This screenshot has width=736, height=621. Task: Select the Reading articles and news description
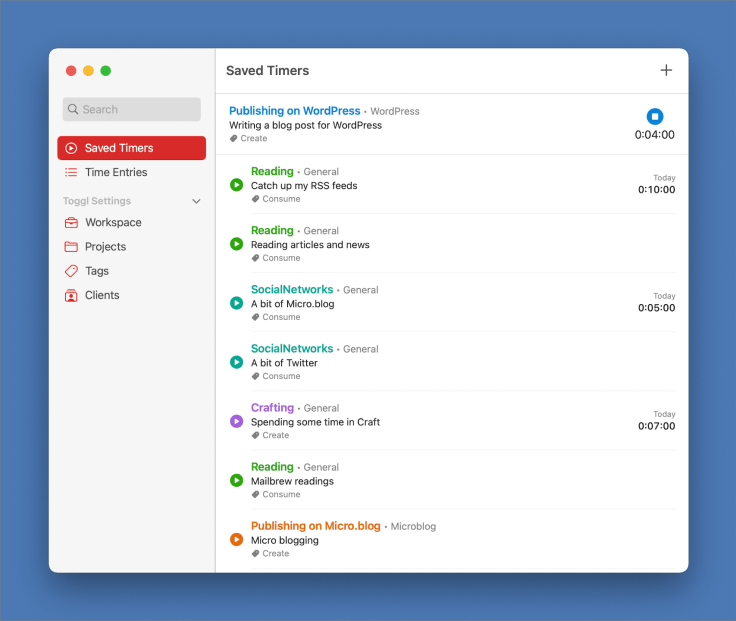point(310,245)
